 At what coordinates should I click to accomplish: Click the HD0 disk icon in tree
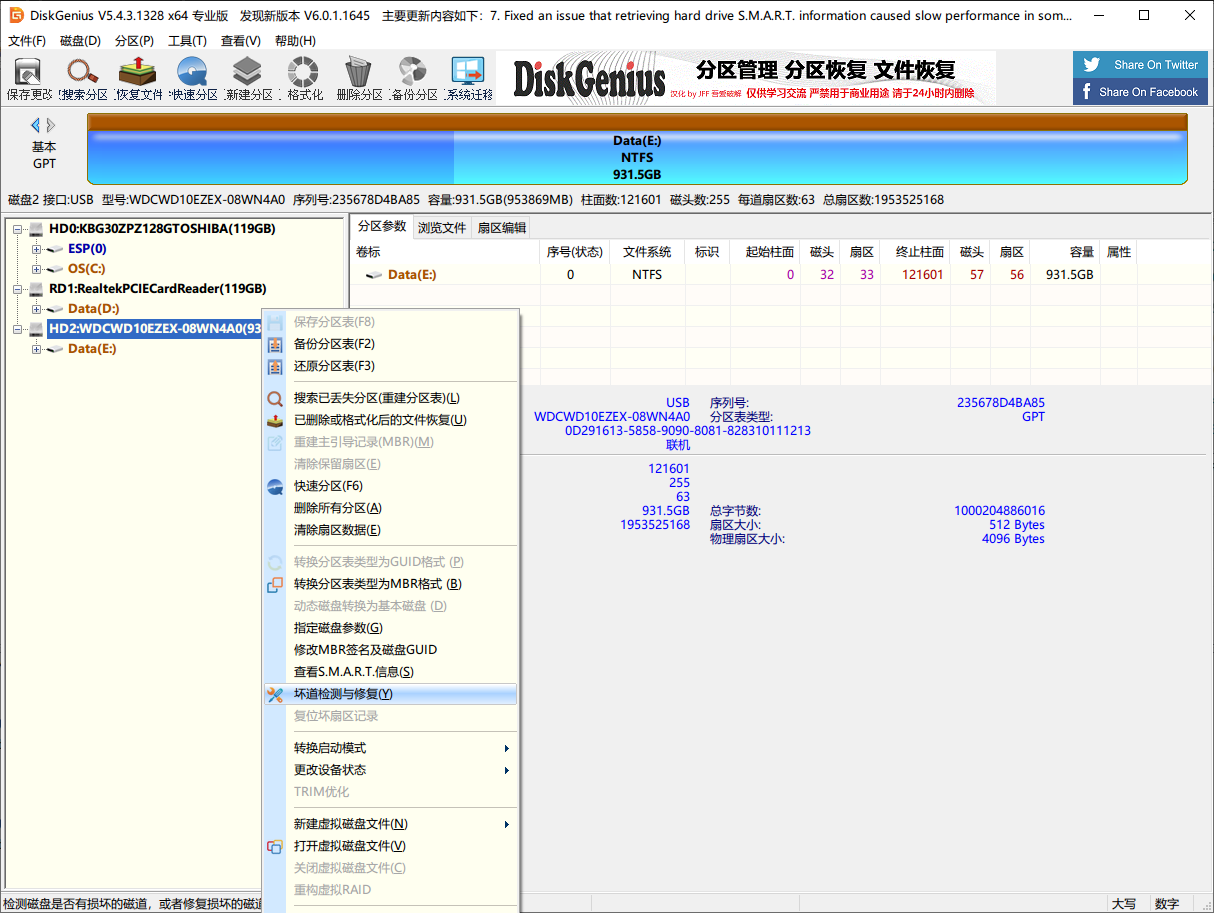(x=37, y=229)
